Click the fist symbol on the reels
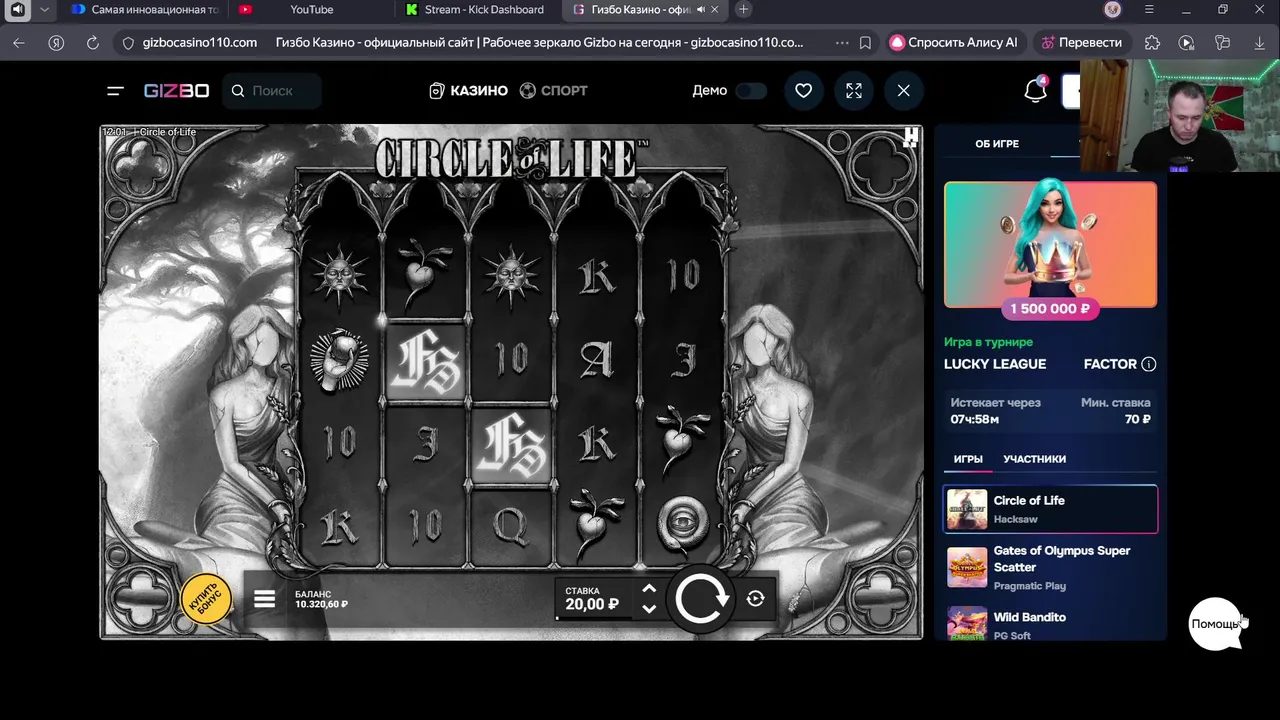Viewport: 1280px width, 720px height. pos(339,361)
